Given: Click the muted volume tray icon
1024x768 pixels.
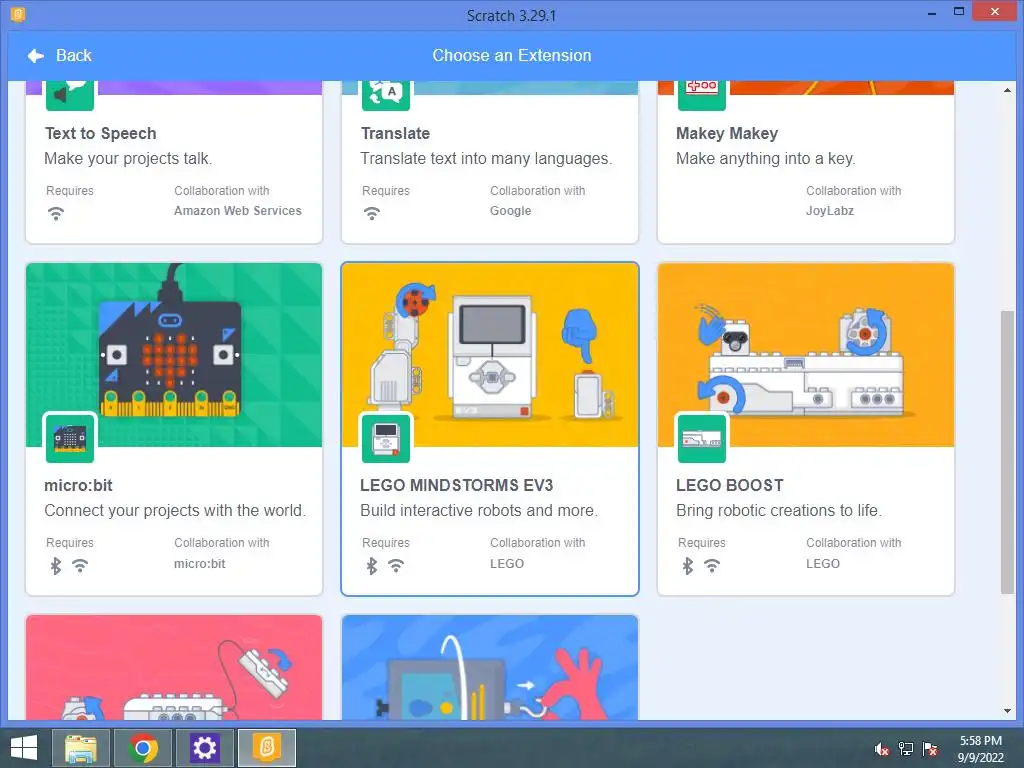Looking at the screenshot, I should pos(882,749).
